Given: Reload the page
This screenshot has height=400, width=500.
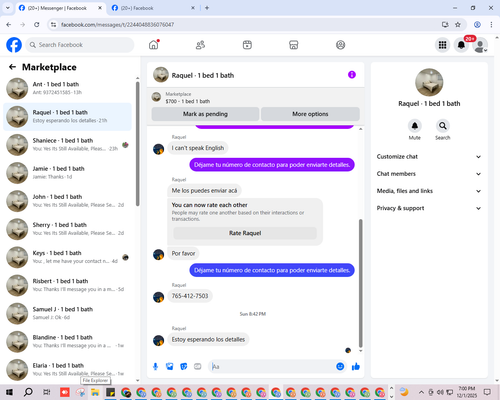Looking at the screenshot, I should [x=37, y=24].
